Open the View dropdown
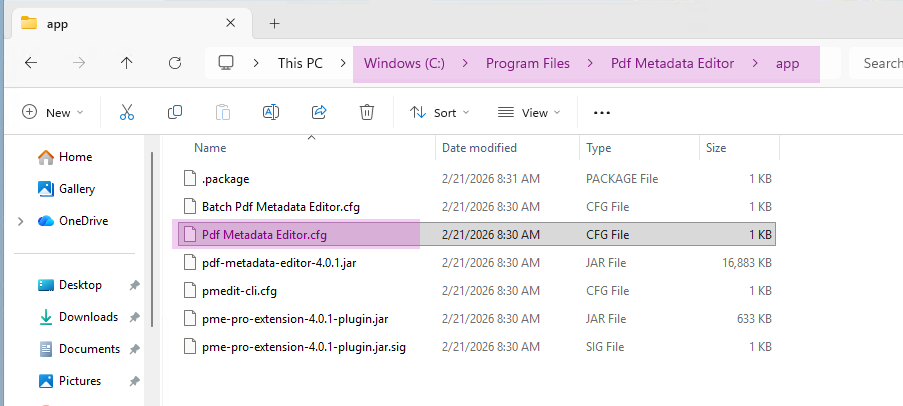Viewport: 903px width, 406px height. [x=529, y=113]
